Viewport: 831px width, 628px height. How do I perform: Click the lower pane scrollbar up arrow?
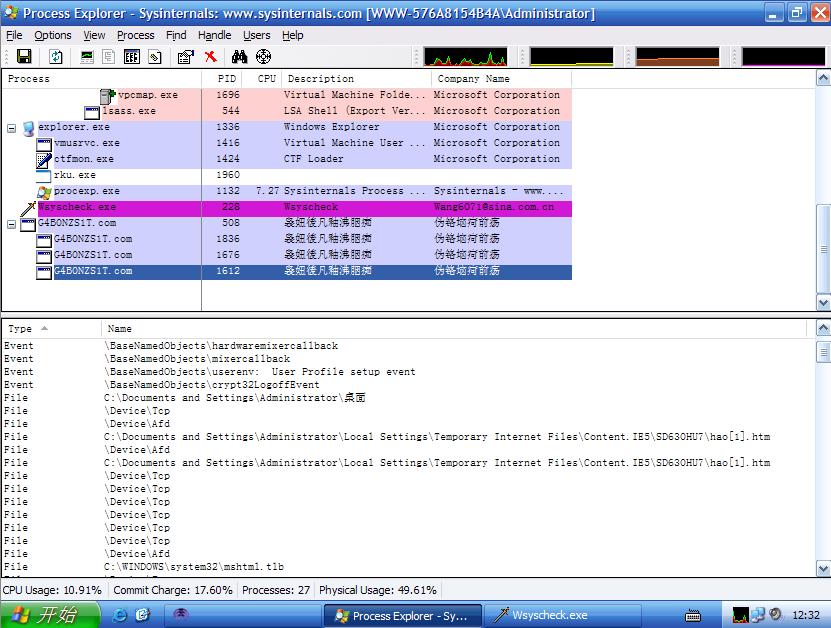coord(823,328)
